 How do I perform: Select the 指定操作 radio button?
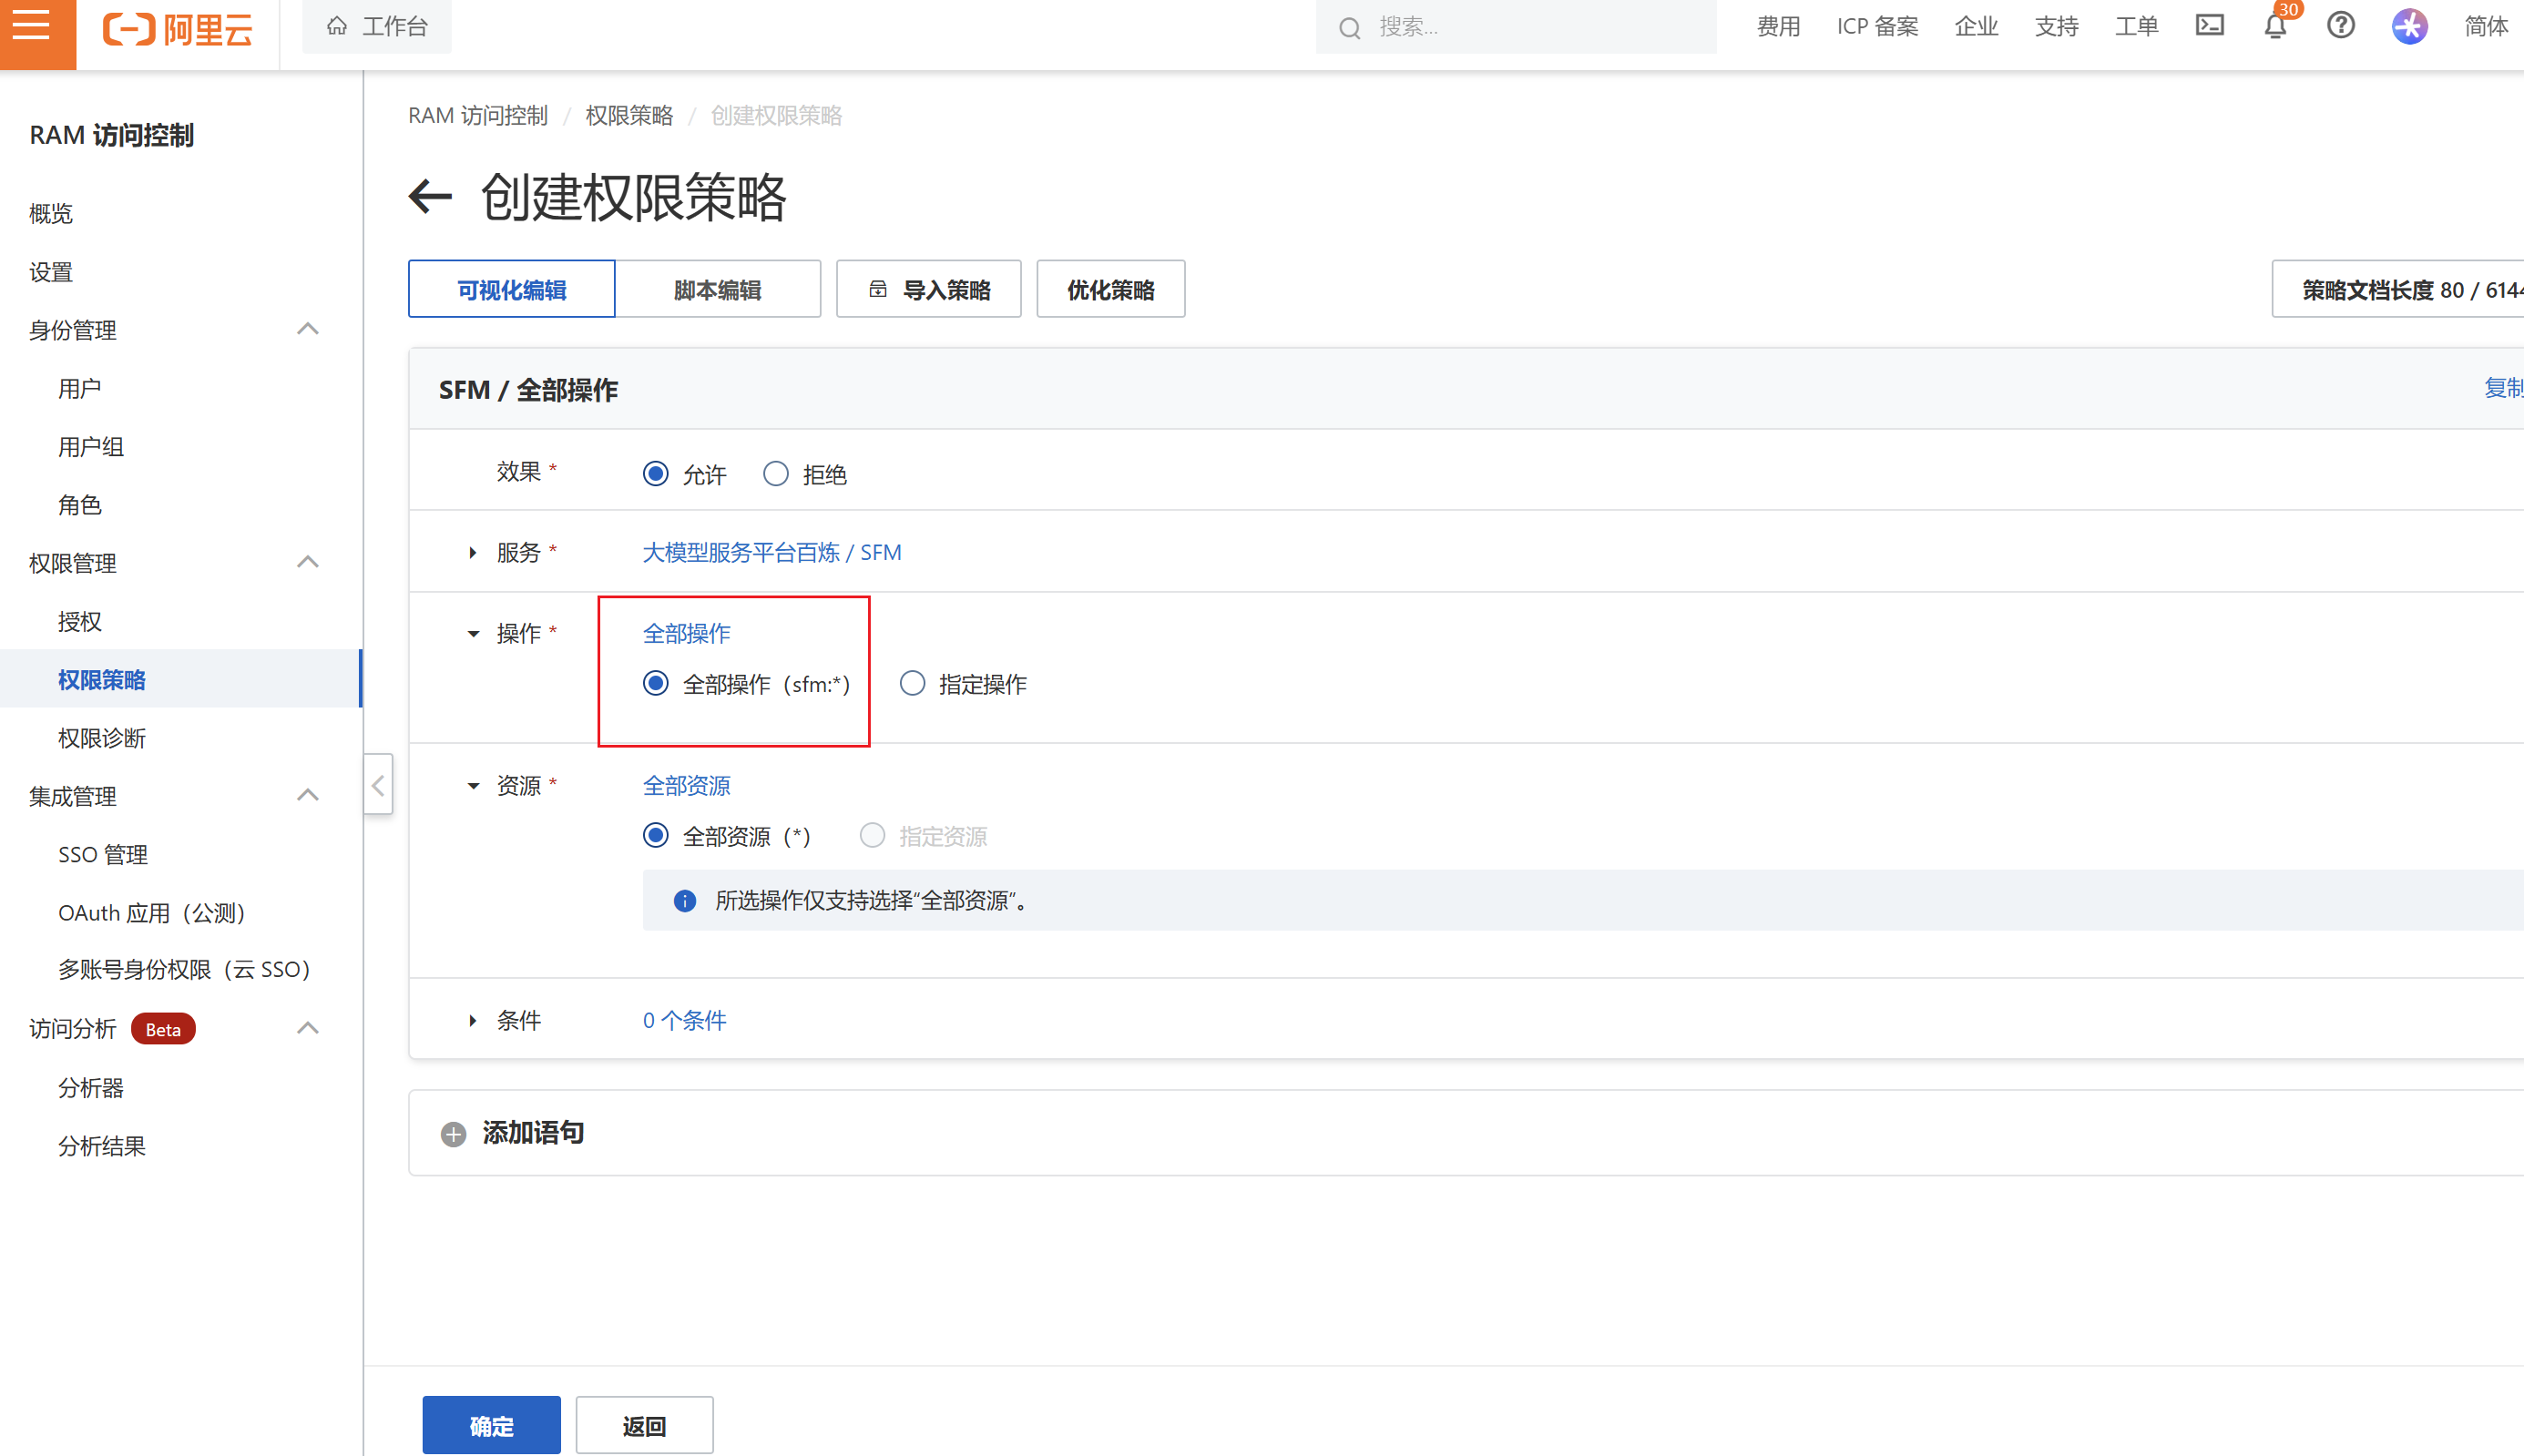tap(912, 684)
